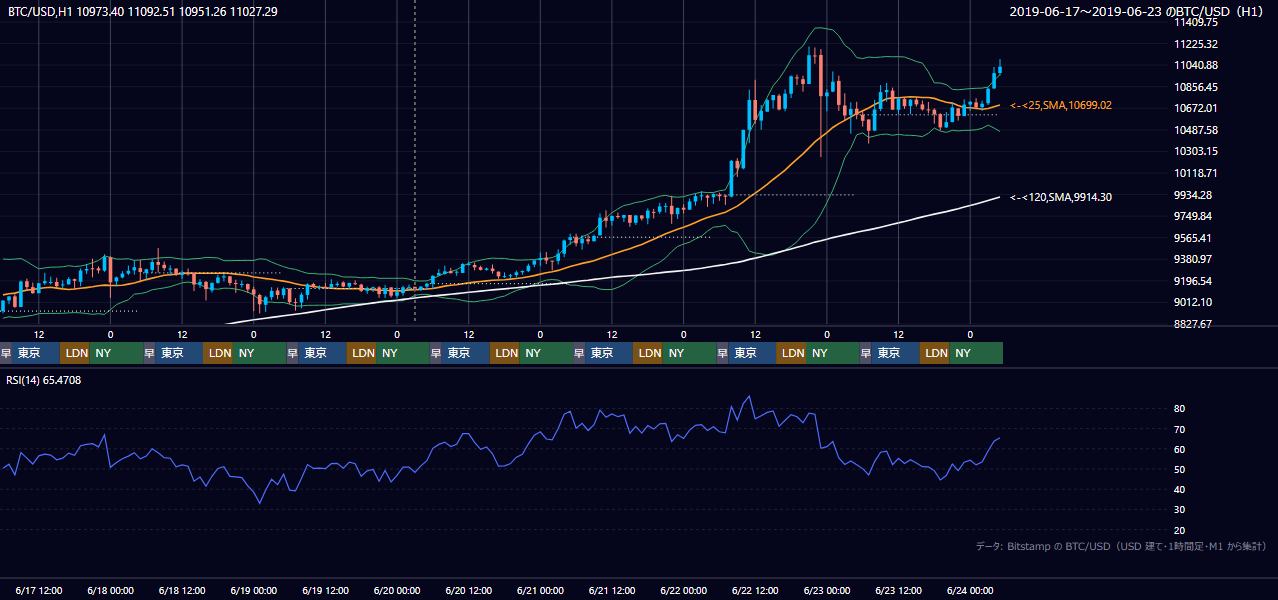Image resolution: width=1278 pixels, height=600 pixels.
Task: Click RSI scale value 70
Action: pos(1180,429)
